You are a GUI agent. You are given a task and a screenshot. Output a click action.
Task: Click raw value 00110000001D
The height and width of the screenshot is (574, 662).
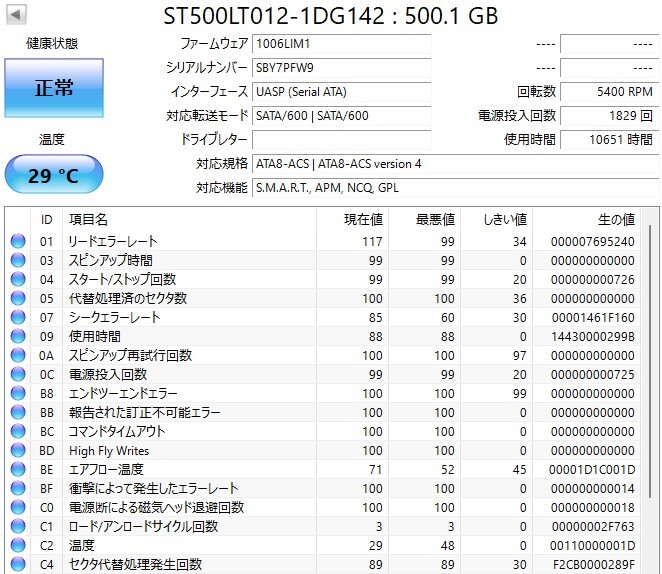click(592, 546)
